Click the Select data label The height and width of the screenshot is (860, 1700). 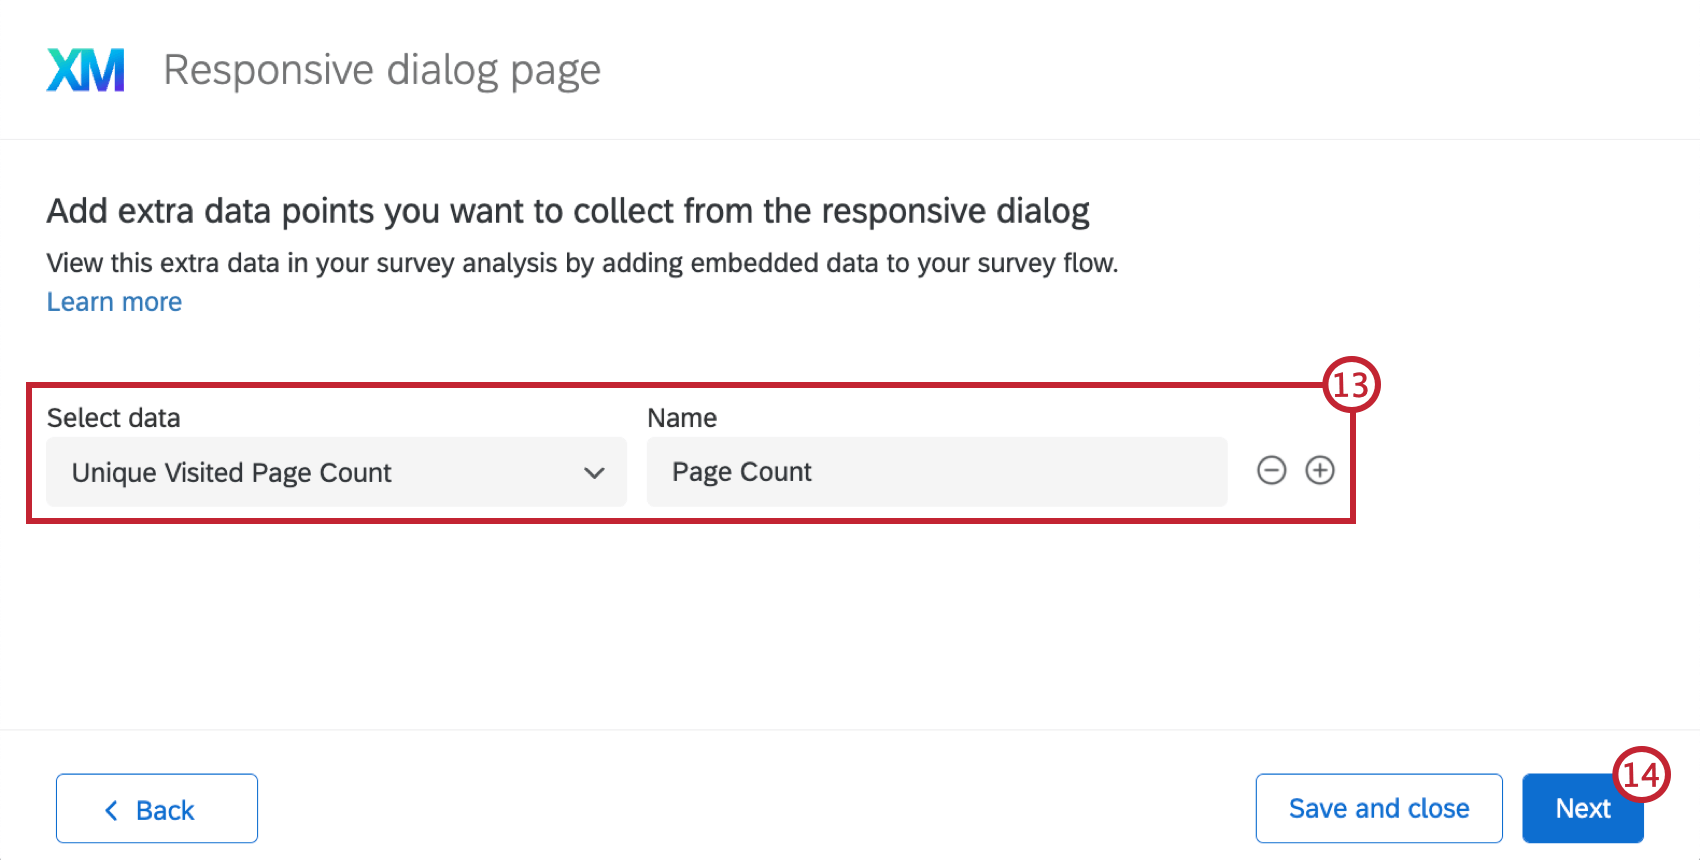coord(113,418)
